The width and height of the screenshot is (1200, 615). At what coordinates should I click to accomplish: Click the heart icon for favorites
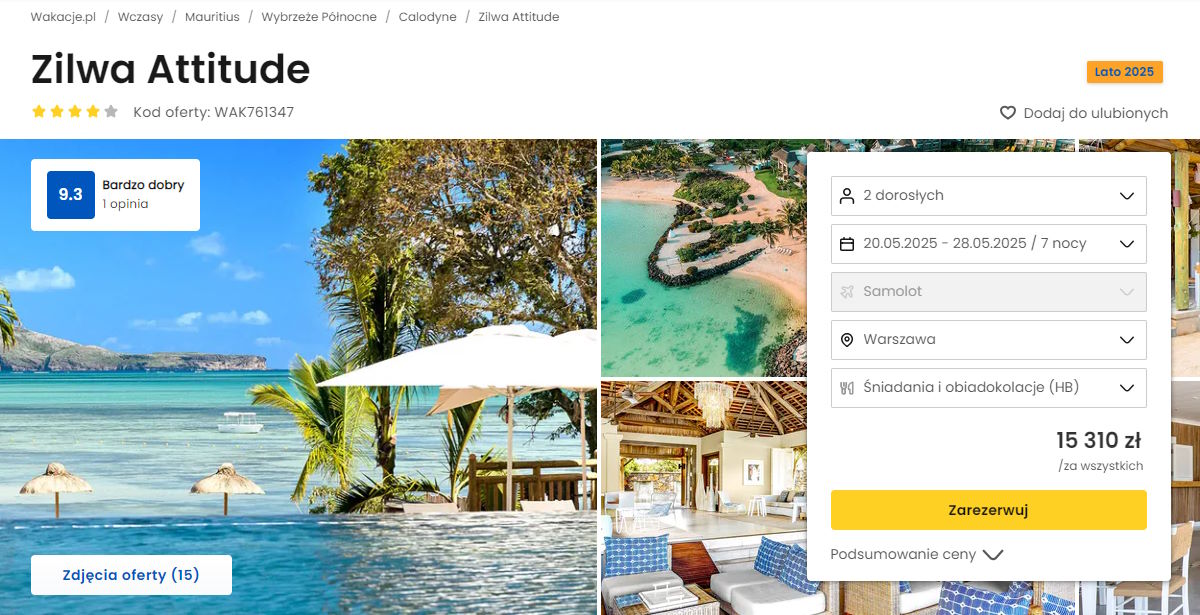[1008, 113]
